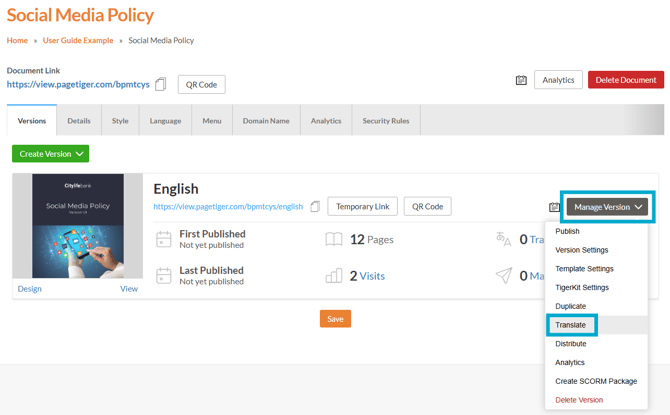Go to the Domain Name tab
The image size is (670, 415).
266,121
